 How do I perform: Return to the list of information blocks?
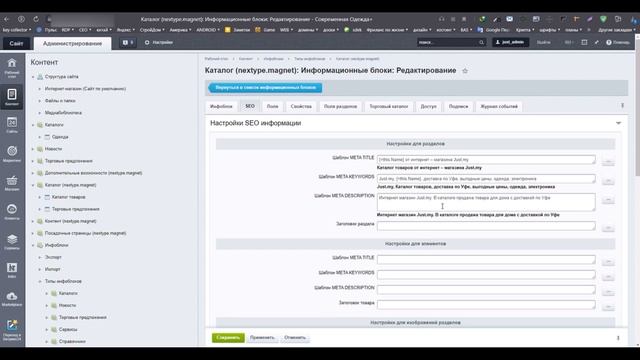click(265, 87)
